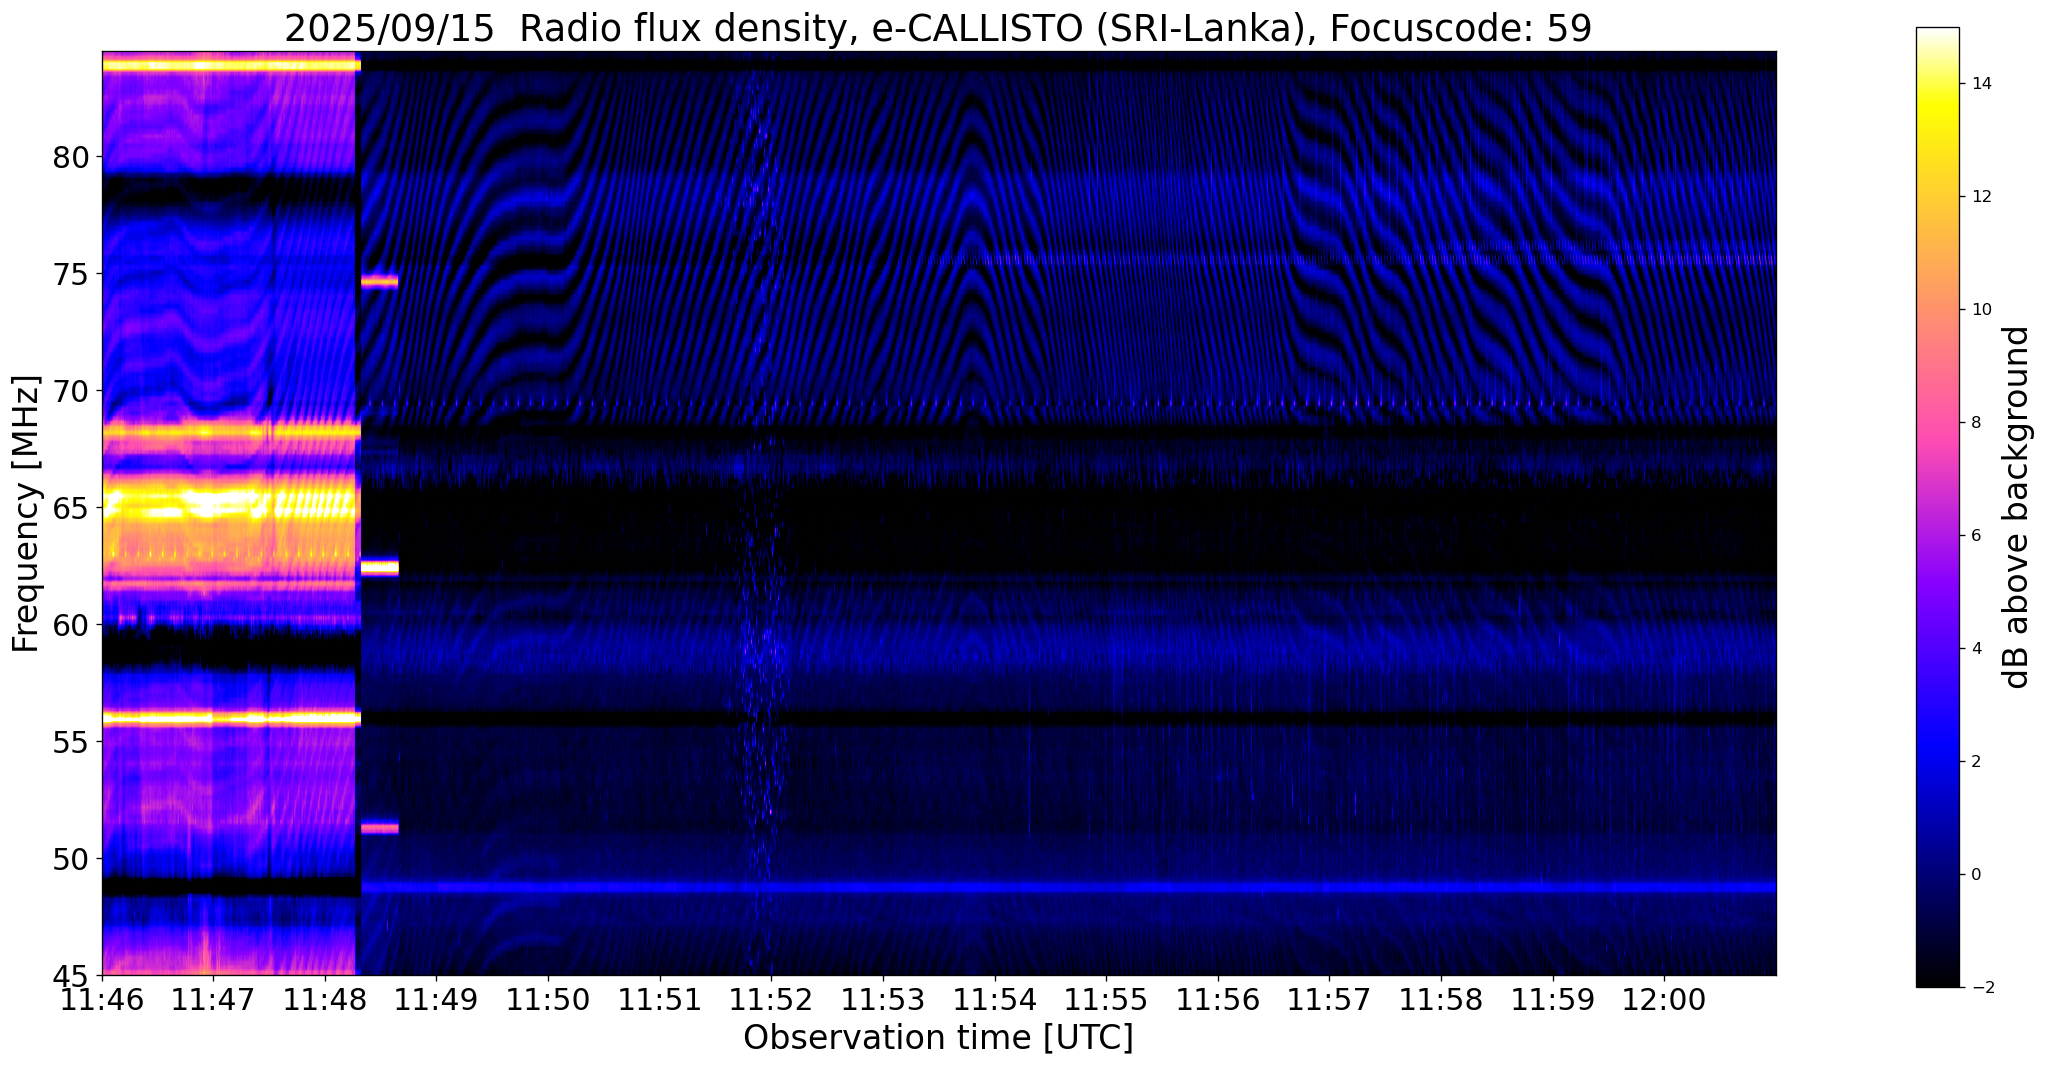The width and height of the screenshot is (2047, 1067).
Task: Click the 11:55 time tick label
Action: pos(1106,1000)
